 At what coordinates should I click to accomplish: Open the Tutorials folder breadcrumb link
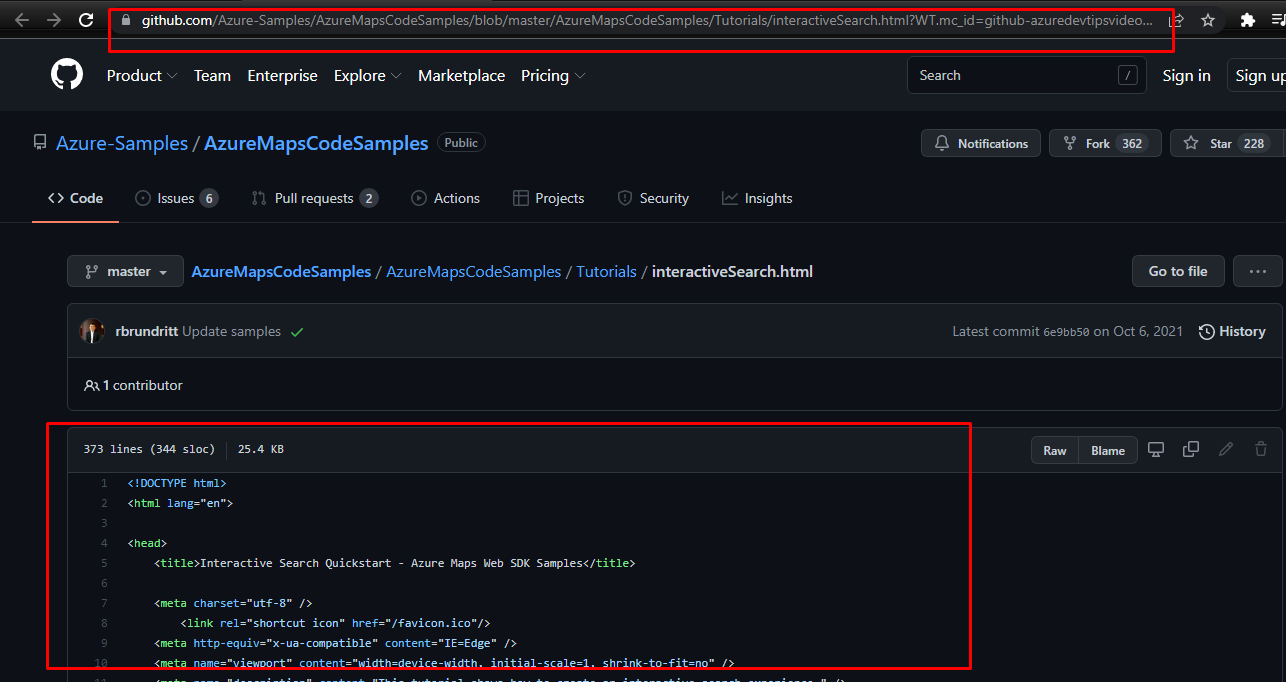click(x=606, y=272)
